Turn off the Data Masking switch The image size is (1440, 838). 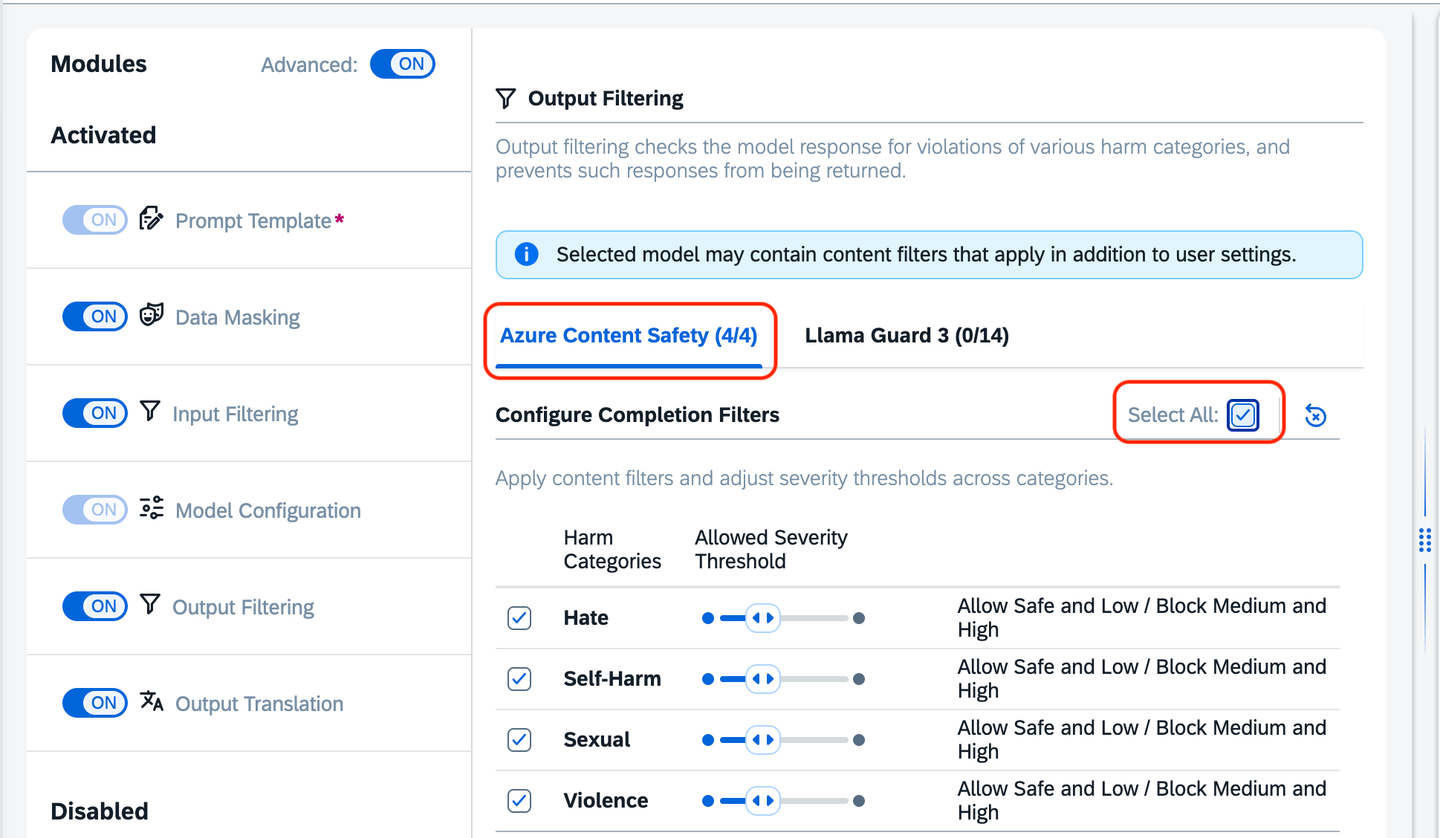click(95, 316)
